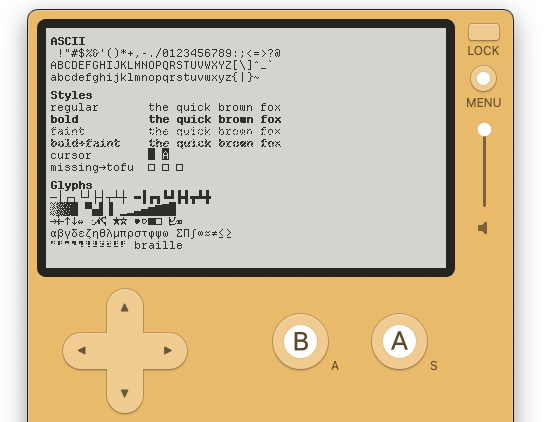Click the speaker mute icon
Screen dimensions: 547x422
tap(483, 228)
